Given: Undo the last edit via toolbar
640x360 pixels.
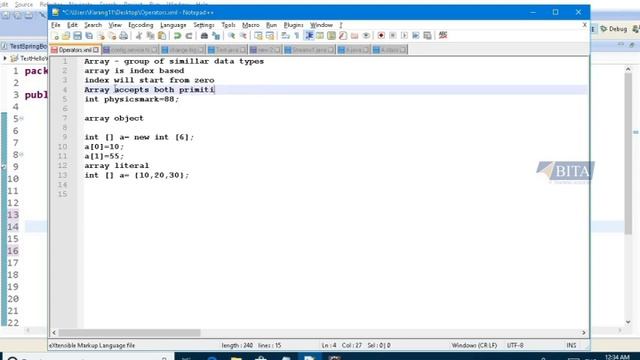Looking at the screenshot, I should [178, 36].
